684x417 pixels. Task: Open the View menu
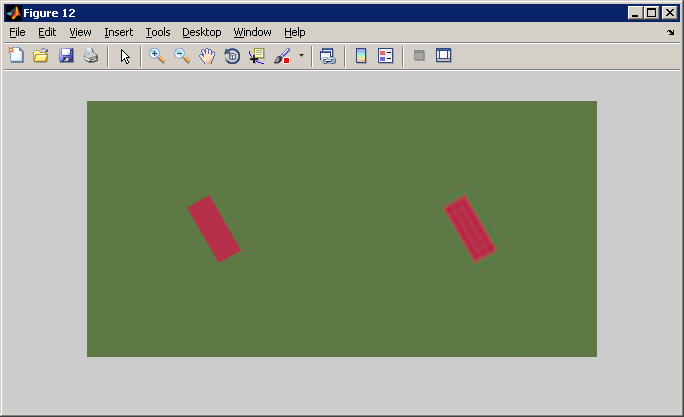tap(80, 32)
